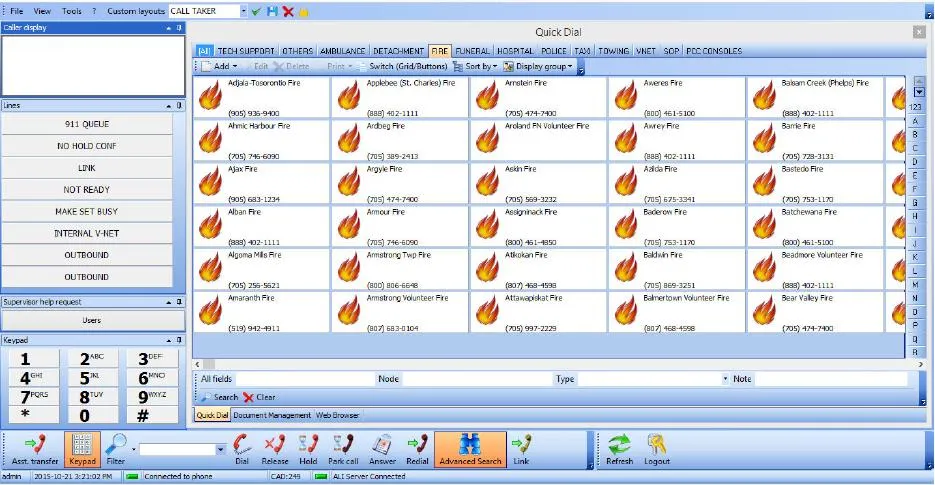Click the Redial icon
The height and width of the screenshot is (485, 935).
point(417,449)
